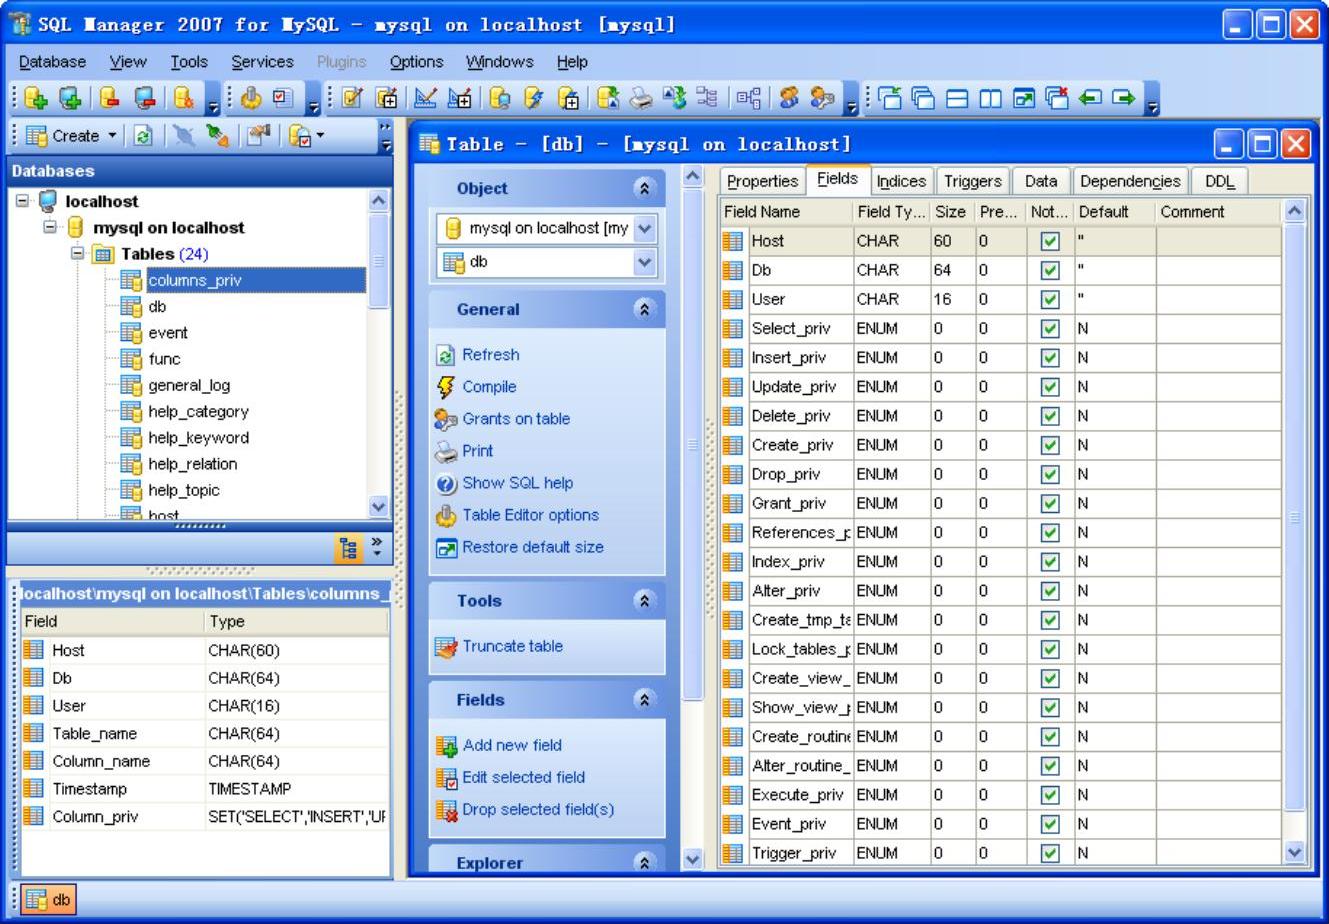1329x924 pixels.
Task: Collapse the localhost tree node
Action: click(23, 201)
